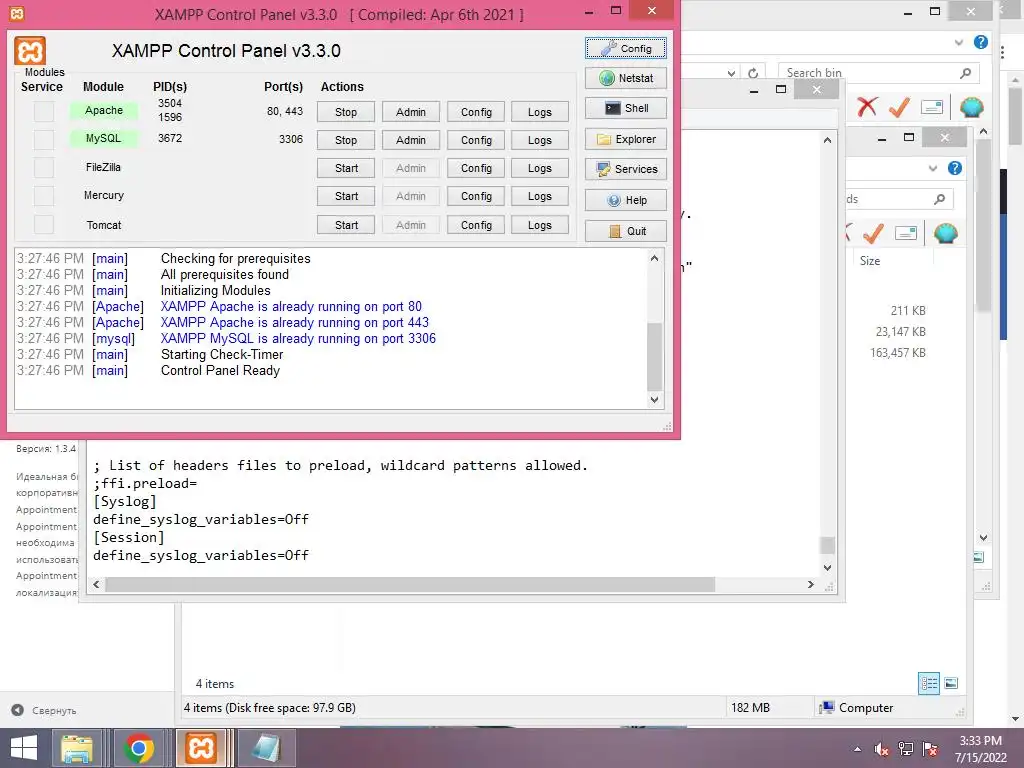Click the shell icon in upper Explorer toolbar

[972, 106]
